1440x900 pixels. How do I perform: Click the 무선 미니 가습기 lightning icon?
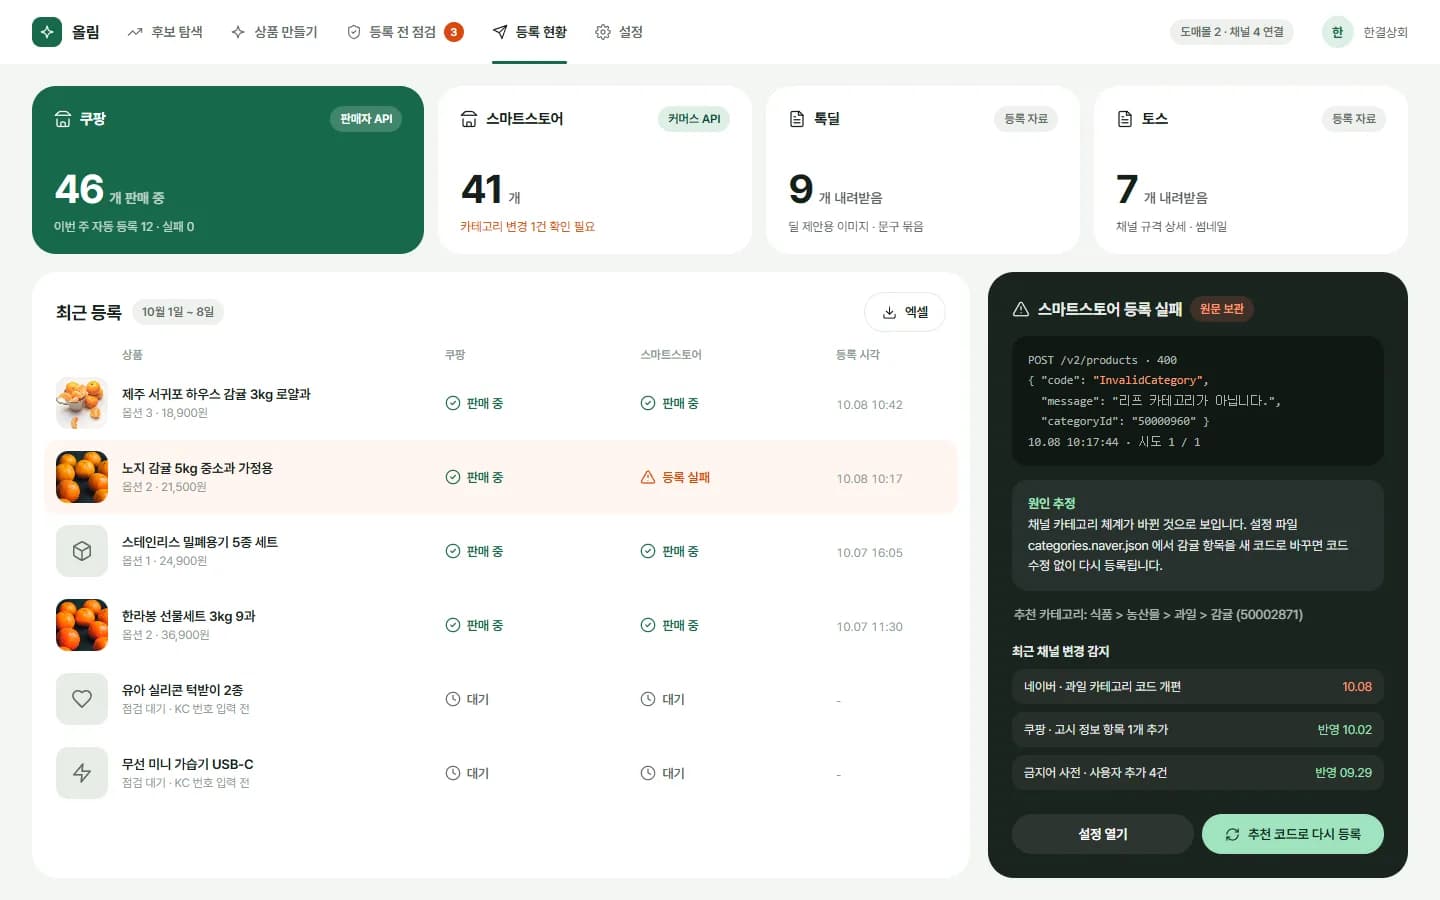[x=82, y=773]
